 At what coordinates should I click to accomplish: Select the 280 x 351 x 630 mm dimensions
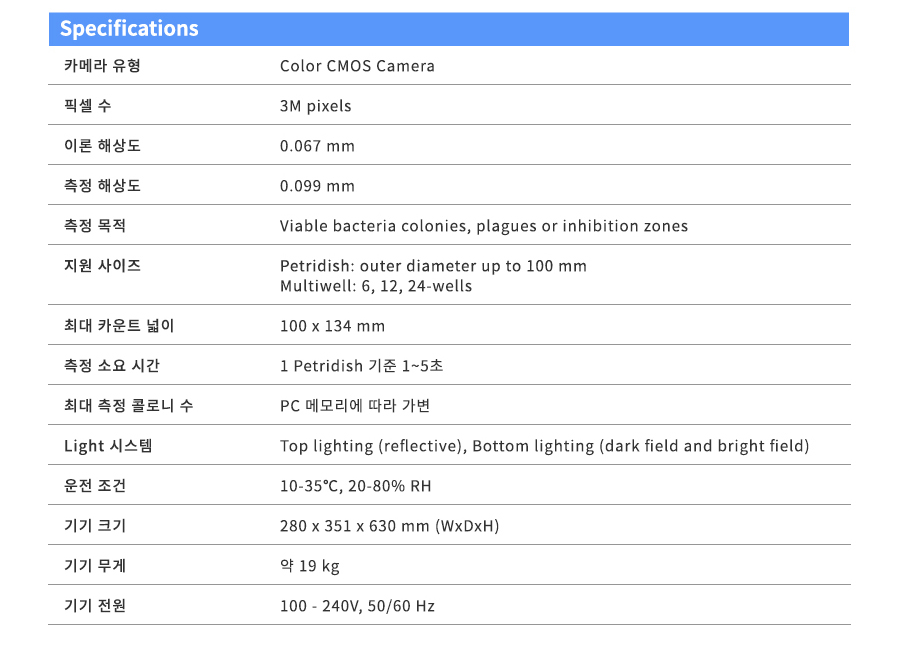(x=389, y=526)
